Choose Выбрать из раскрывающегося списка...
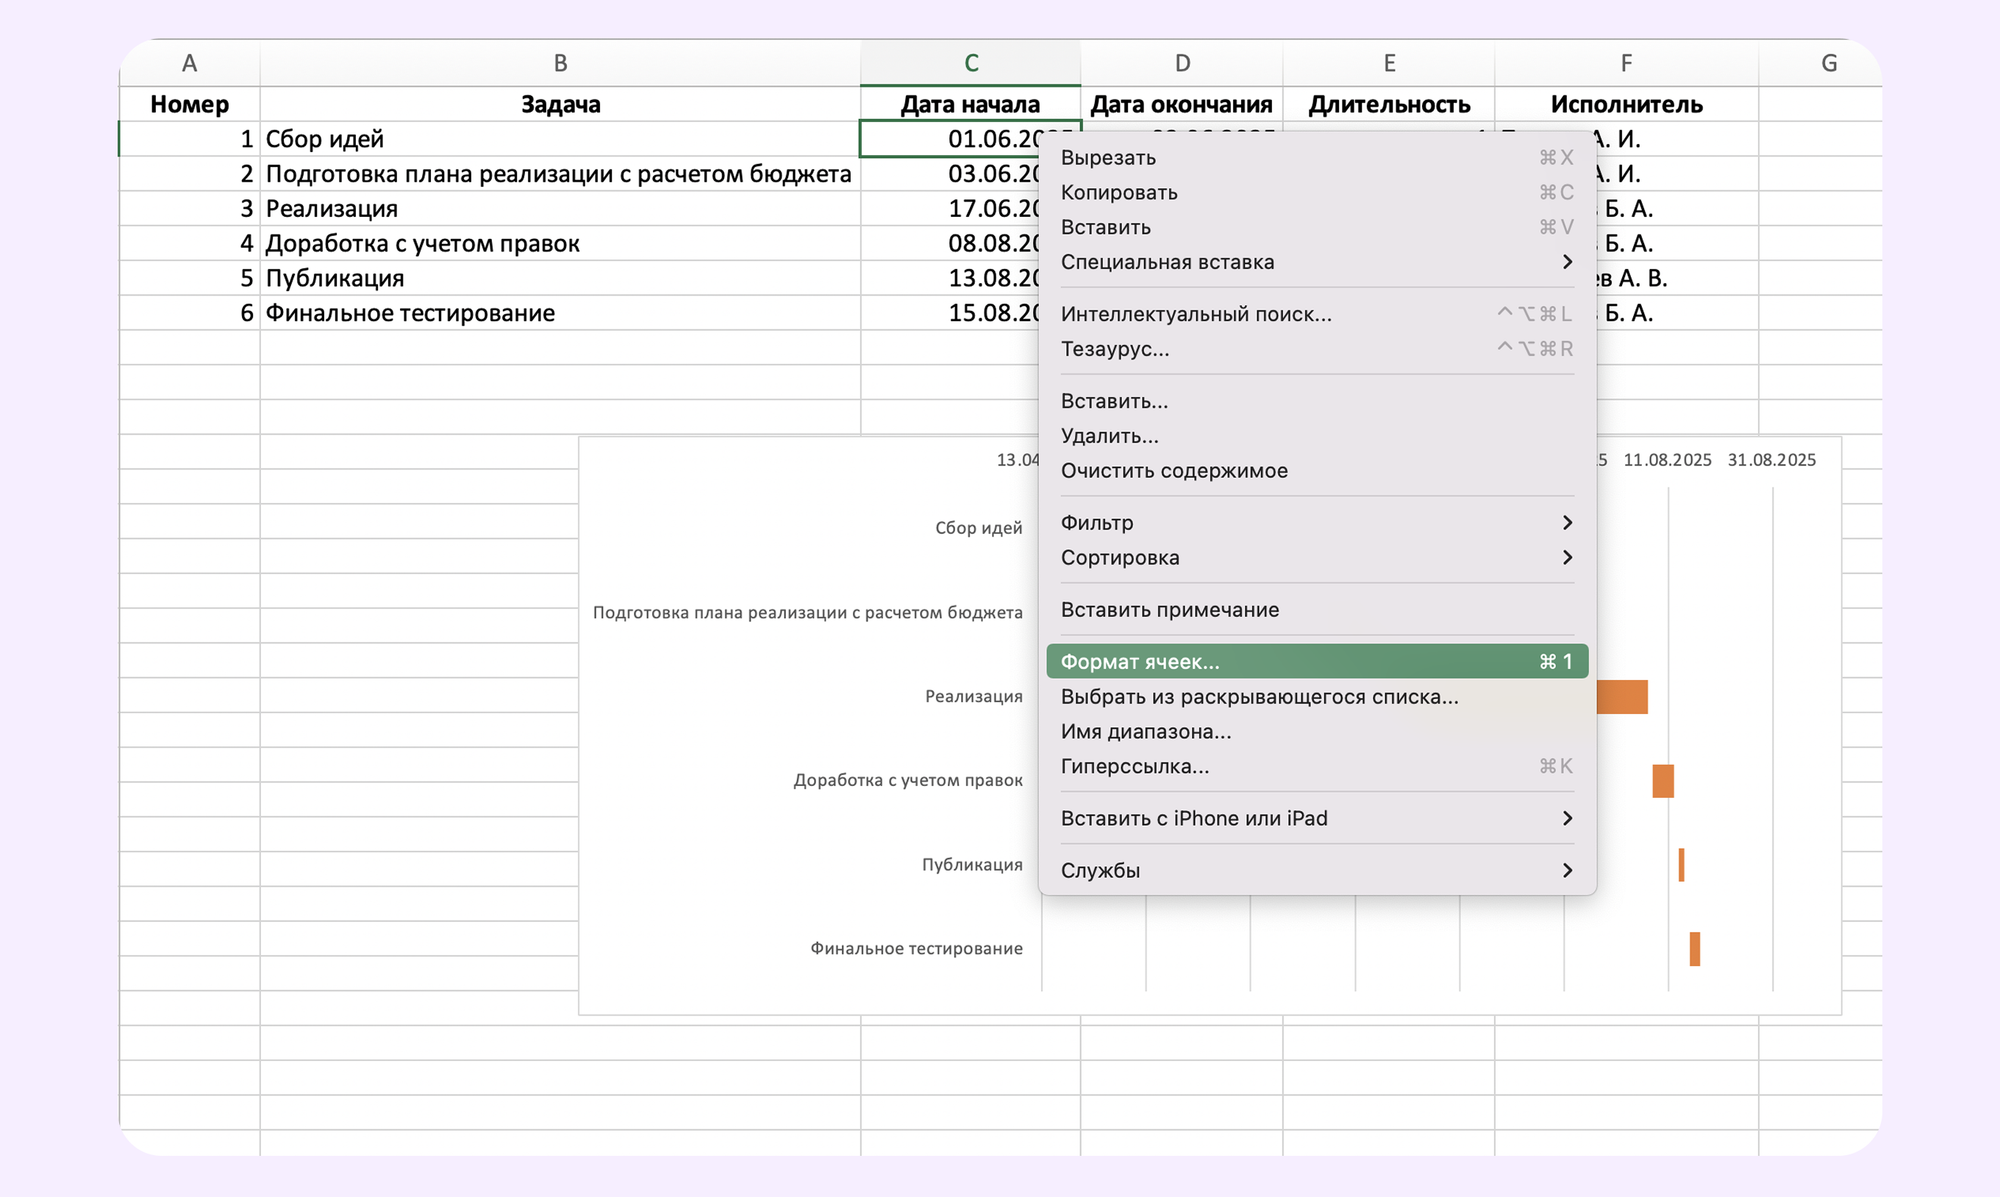The height and width of the screenshot is (1197, 2000). pos(1317,697)
